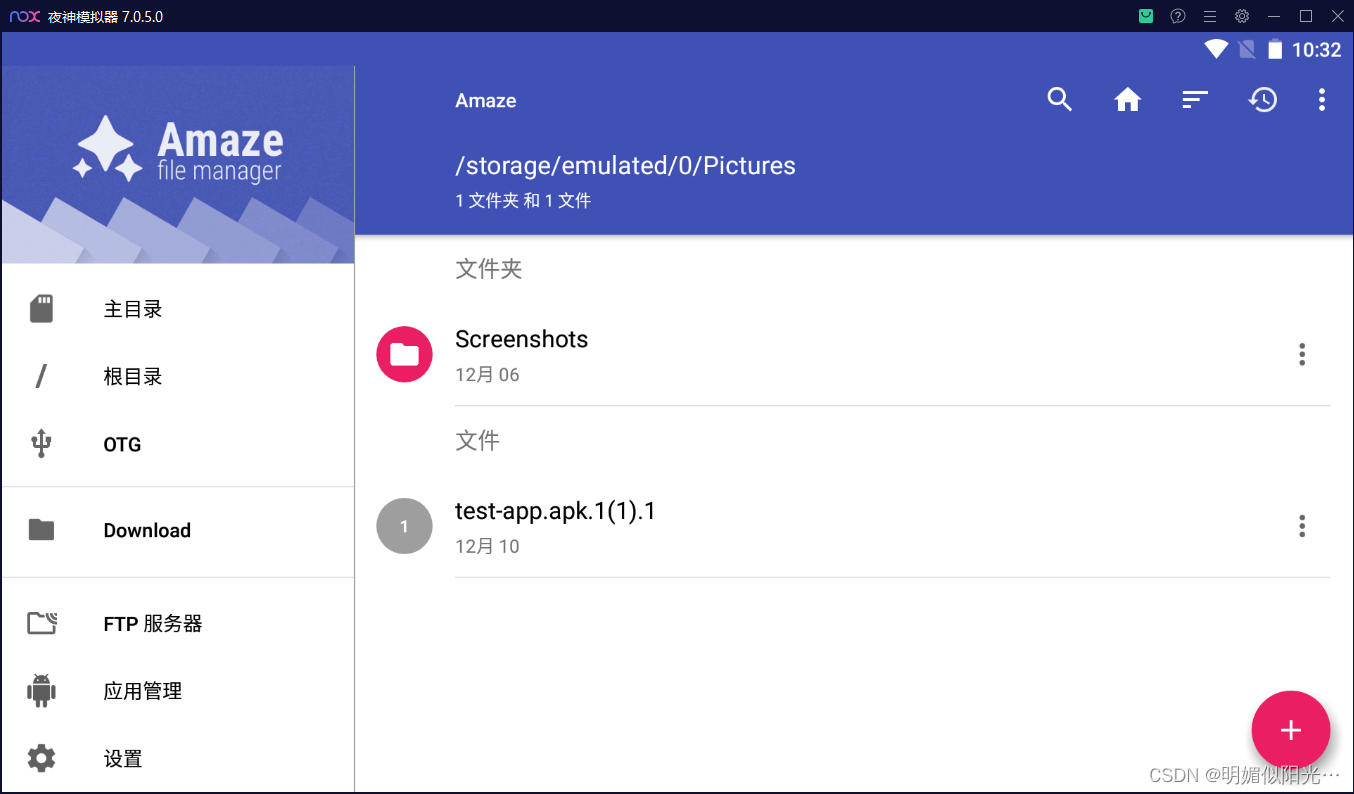
Task: Click the battery status icon
Action: 1275,49
